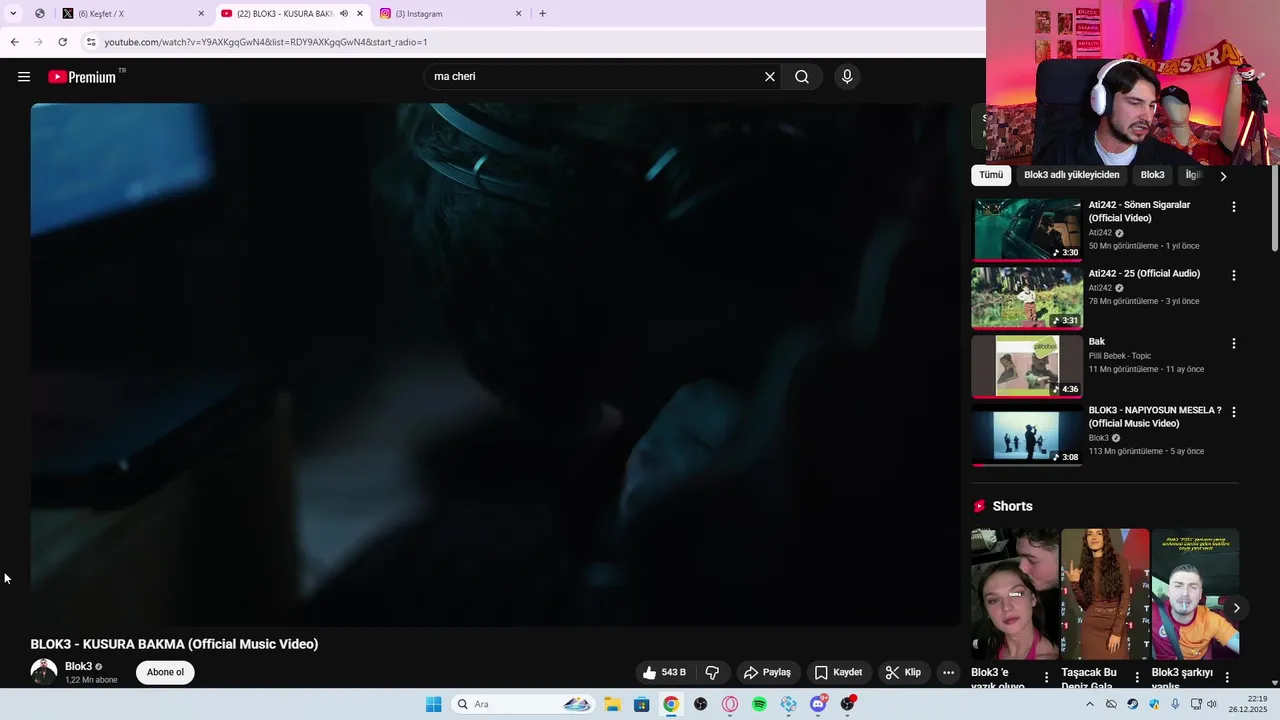Screen dimensions: 1280x720
Task: Open BLOK3 - NAPIYOSUN MESELA title link
Action: tap(1155, 417)
